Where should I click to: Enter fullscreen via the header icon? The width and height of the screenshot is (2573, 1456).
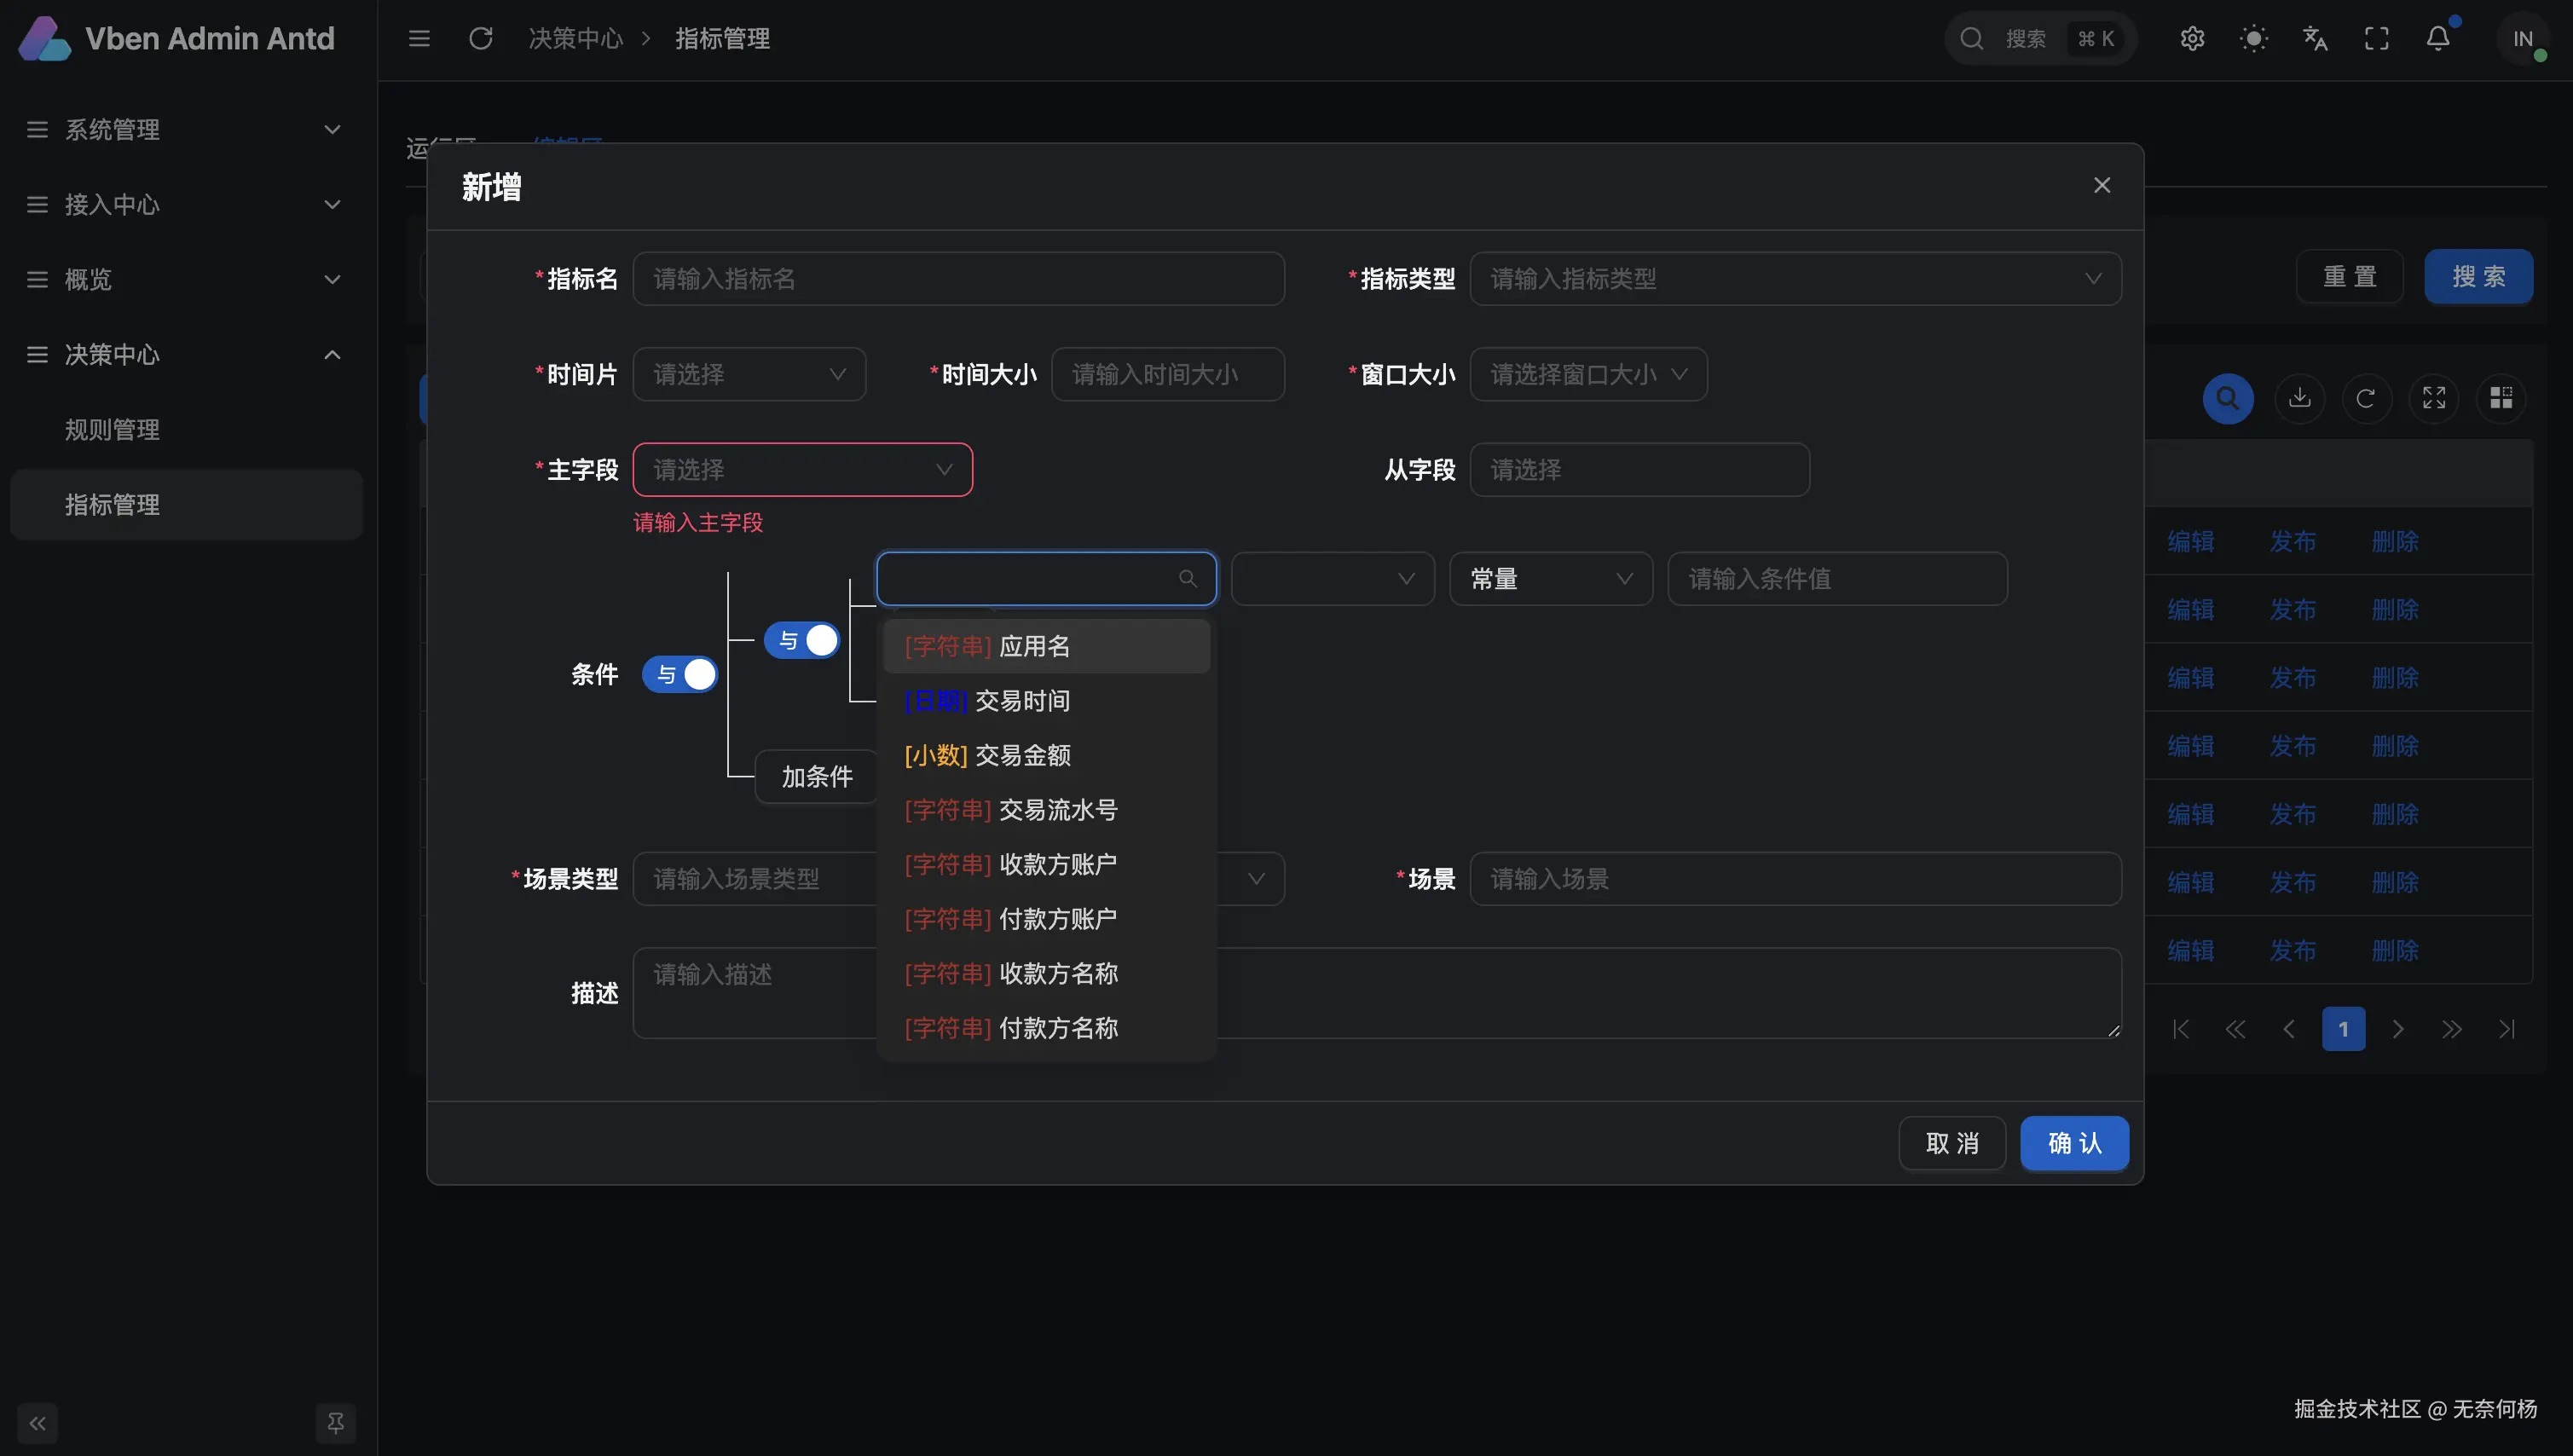tap(2376, 39)
